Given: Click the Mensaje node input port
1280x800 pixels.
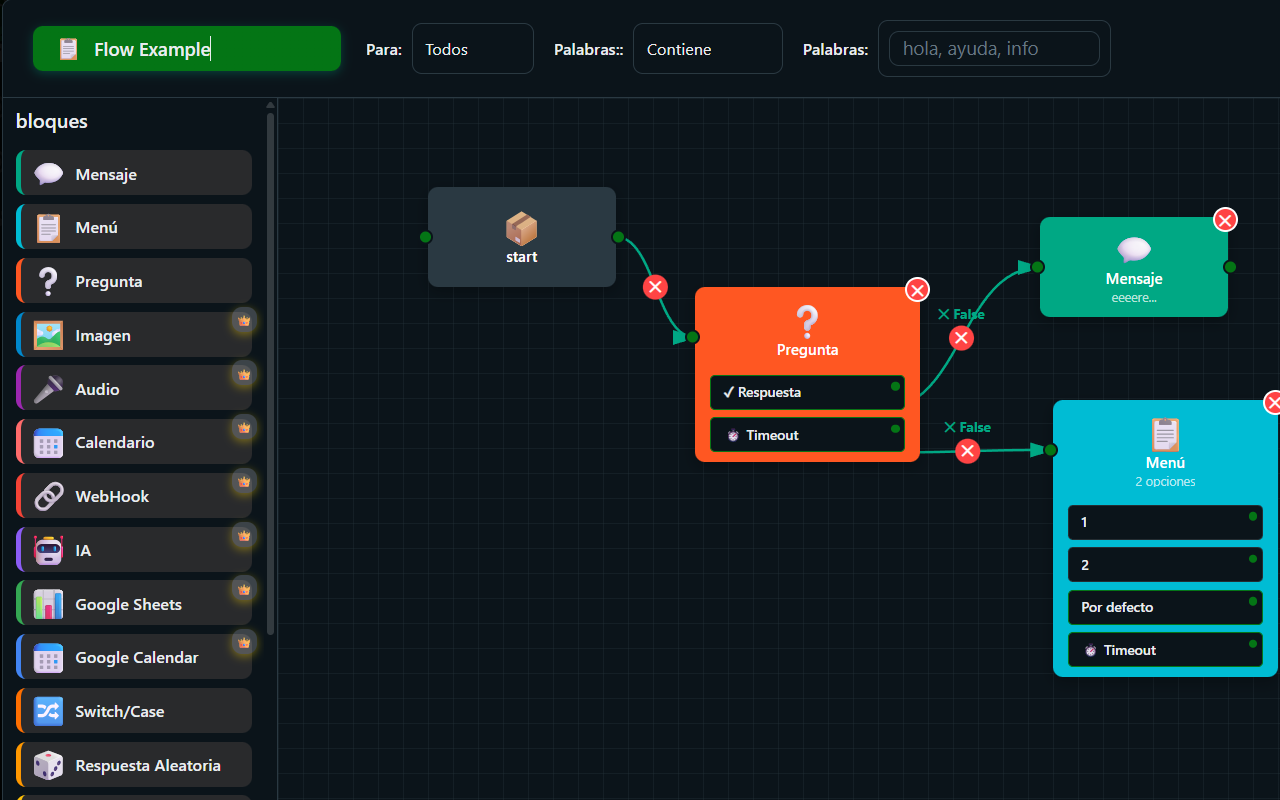Looking at the screenshot, I should (1038, 267).
